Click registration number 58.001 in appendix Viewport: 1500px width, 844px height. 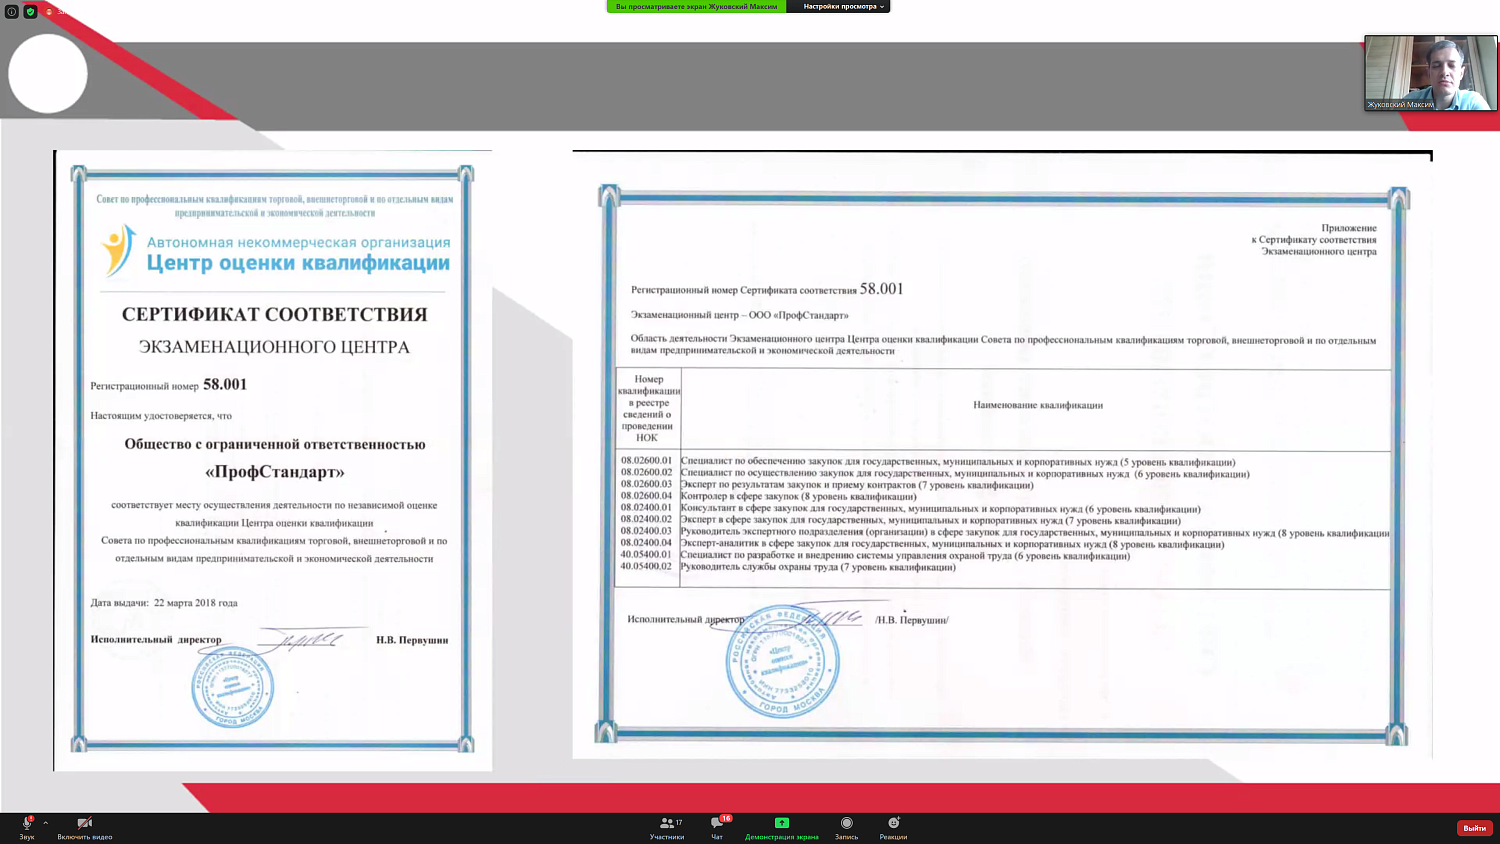[x=881, y=289]
